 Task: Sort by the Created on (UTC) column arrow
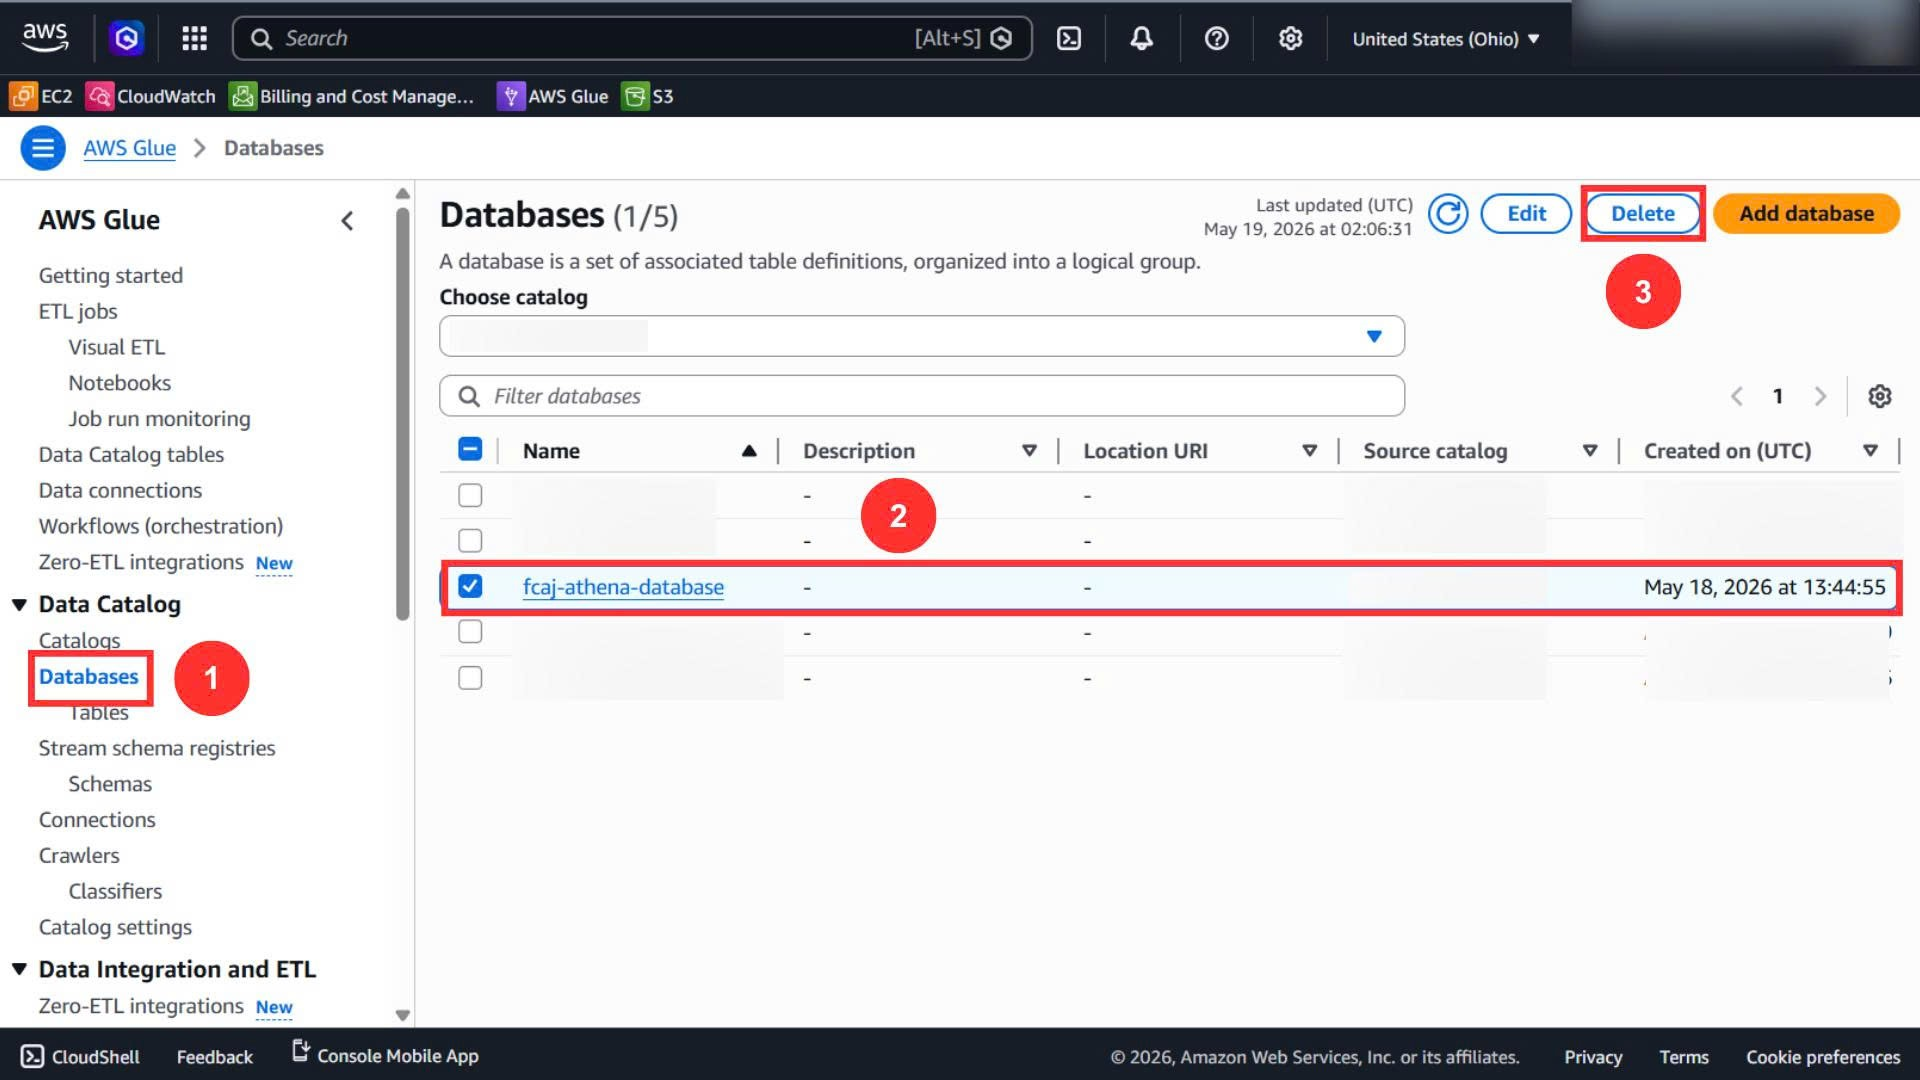[1870, 451]
